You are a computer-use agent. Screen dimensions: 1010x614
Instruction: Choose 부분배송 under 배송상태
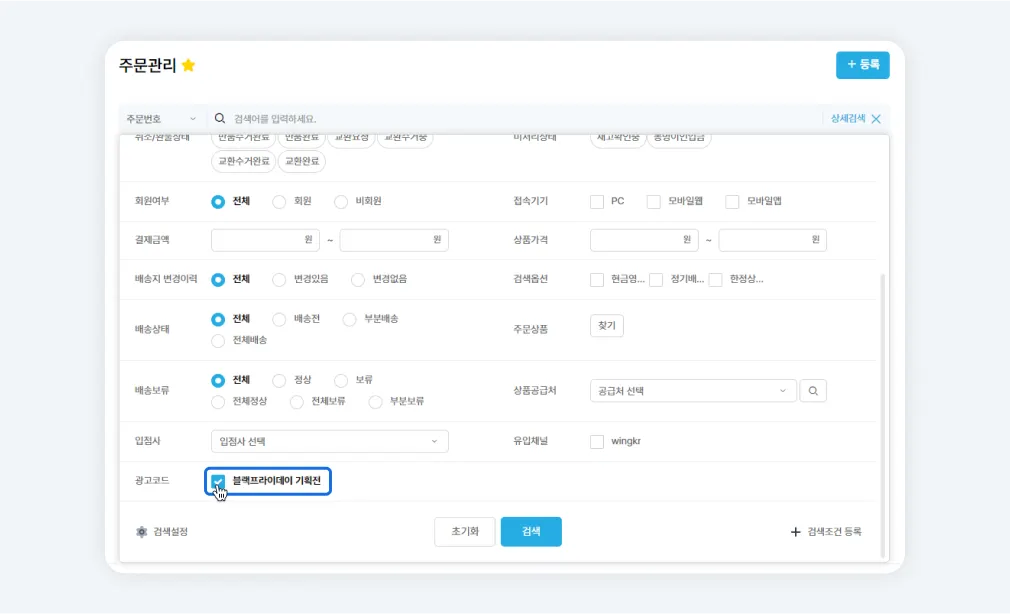pyautogui.click(x=349, y=319)
